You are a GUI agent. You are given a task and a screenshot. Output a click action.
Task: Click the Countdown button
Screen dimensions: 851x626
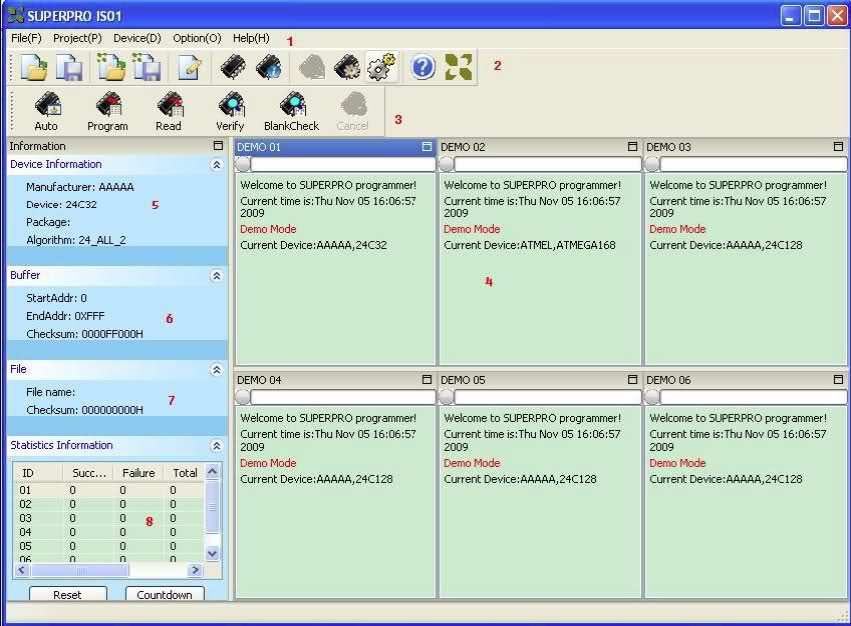164,594
